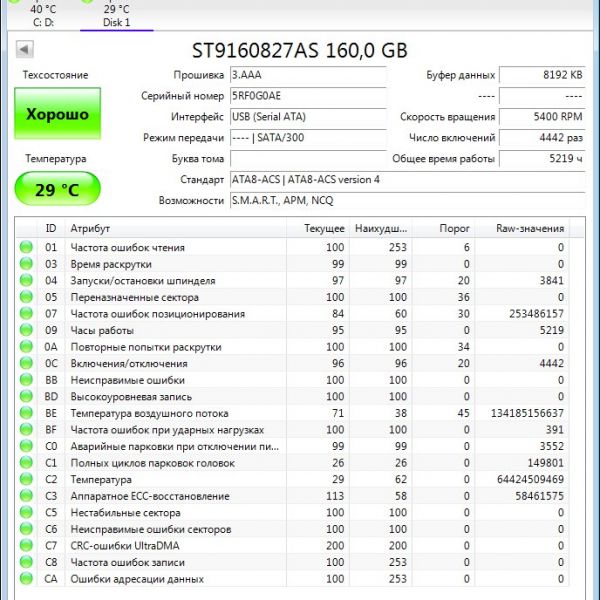Click status dot for Аппаратное ECC-восстановление

[26, 496]
